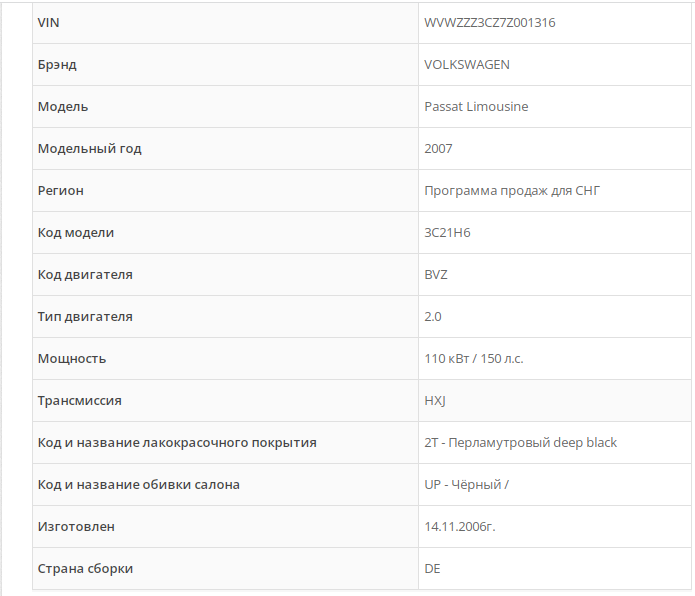Click the Passat Limousine model value
Viewport: 695px width, 596px height.
[476, 106]
